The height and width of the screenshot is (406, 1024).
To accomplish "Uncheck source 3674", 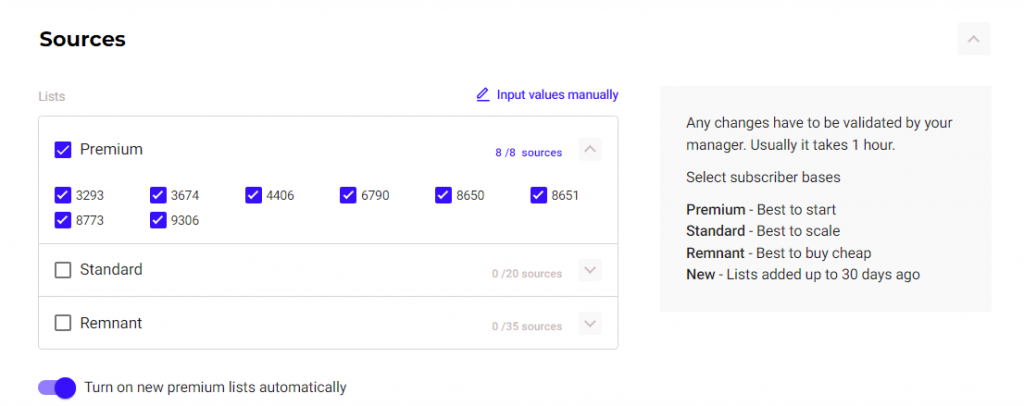I will pyautogui.click(x=158, y=195).
